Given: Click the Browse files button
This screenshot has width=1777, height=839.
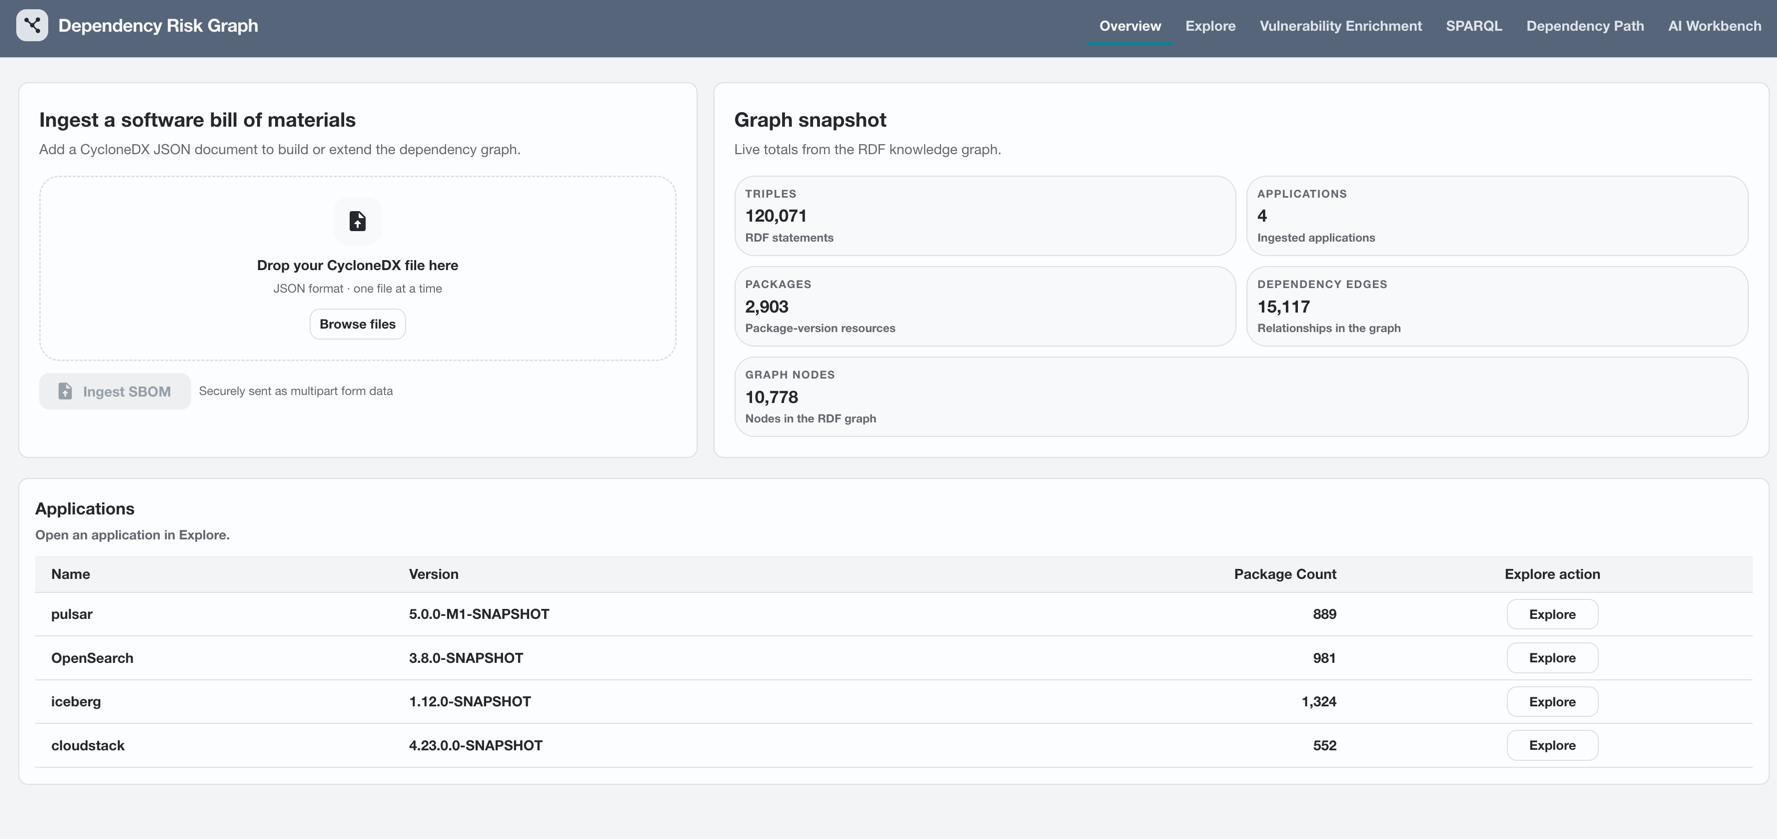Looking at the screenshot, I should tap(357, 324).
